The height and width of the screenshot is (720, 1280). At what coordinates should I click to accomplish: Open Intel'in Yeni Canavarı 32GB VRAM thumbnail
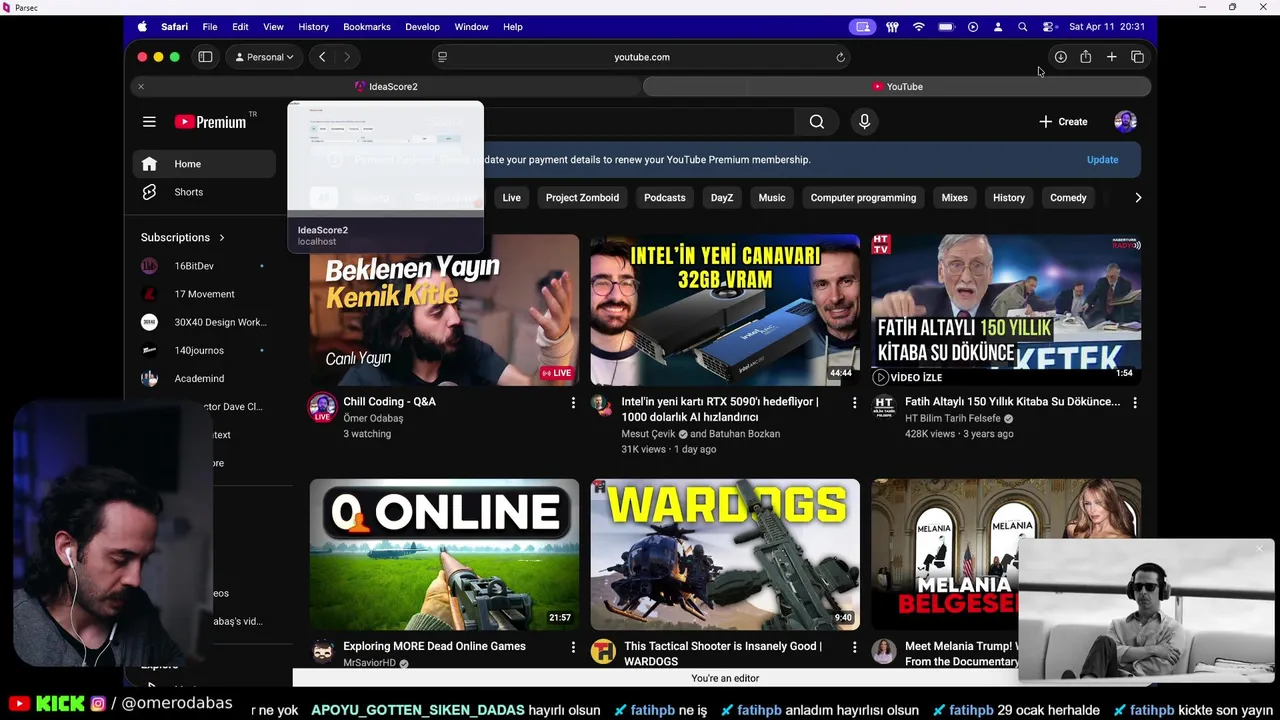tap(725, 310)
